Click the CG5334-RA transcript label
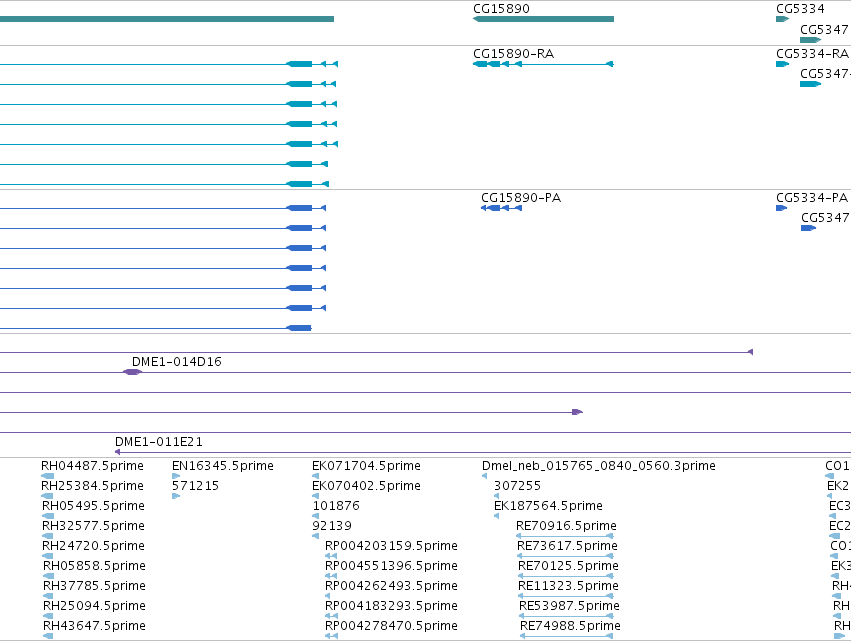Screen dimensions: 851x641 coord(812,54)
